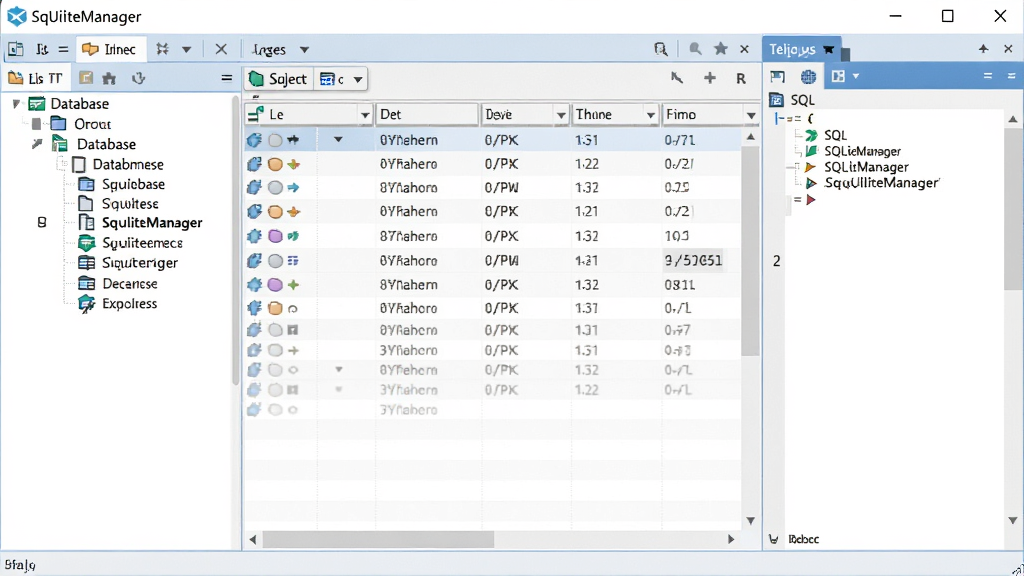Click the list icon in the 9/53651 row

[293, 261]
